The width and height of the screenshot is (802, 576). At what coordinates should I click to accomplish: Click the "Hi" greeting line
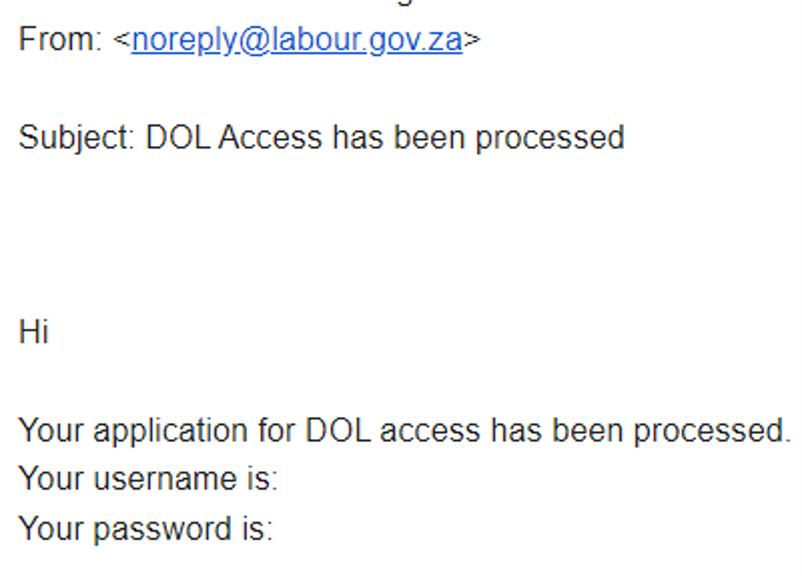pyautogui.click(x=34, y=331)
